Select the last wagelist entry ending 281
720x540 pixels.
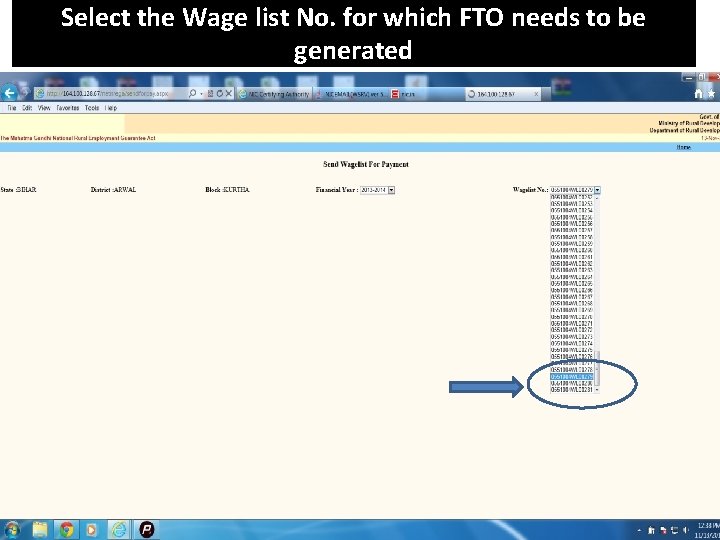pos(571,390)
